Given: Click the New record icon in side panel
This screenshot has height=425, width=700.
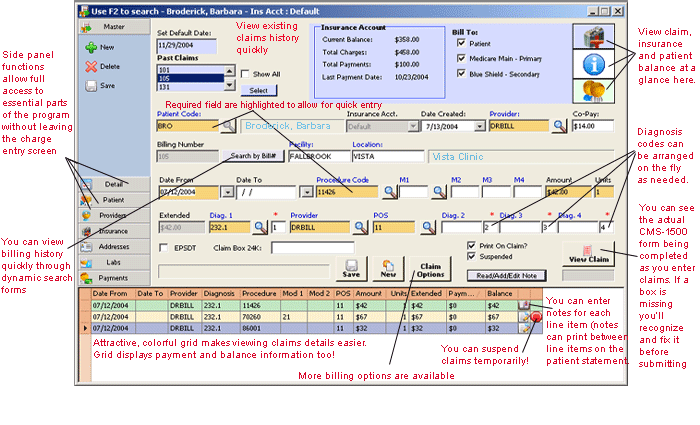Looking at the screenshot, I should (91, 47).
